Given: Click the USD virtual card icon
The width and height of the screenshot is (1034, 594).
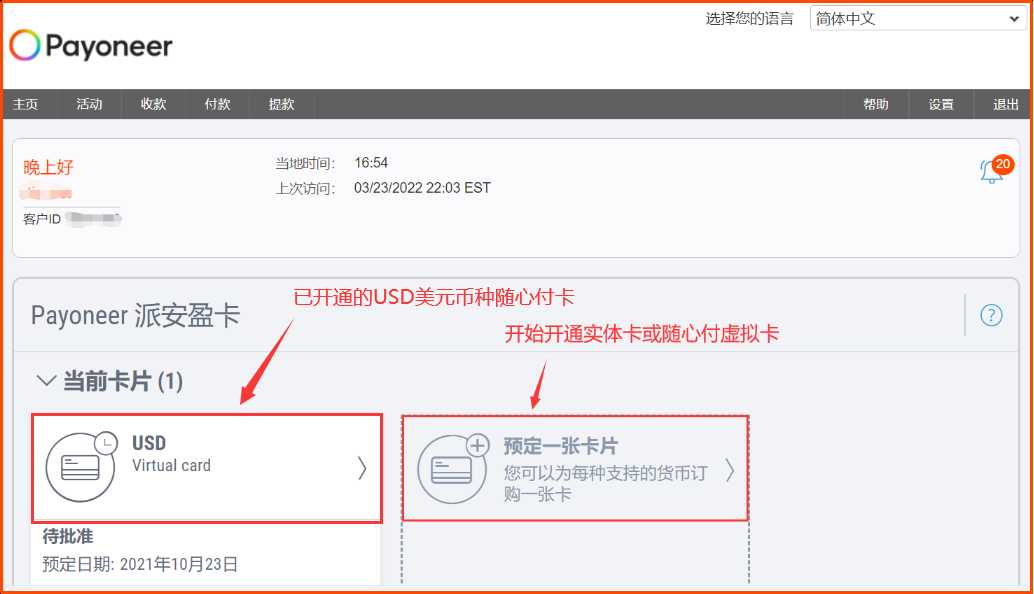Looking at the screenshot, I should pos(81,468).
